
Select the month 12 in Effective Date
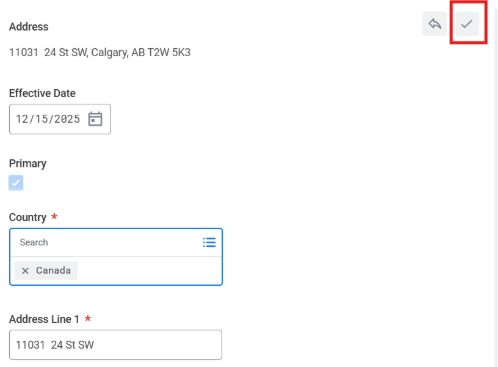click(22, 119)
